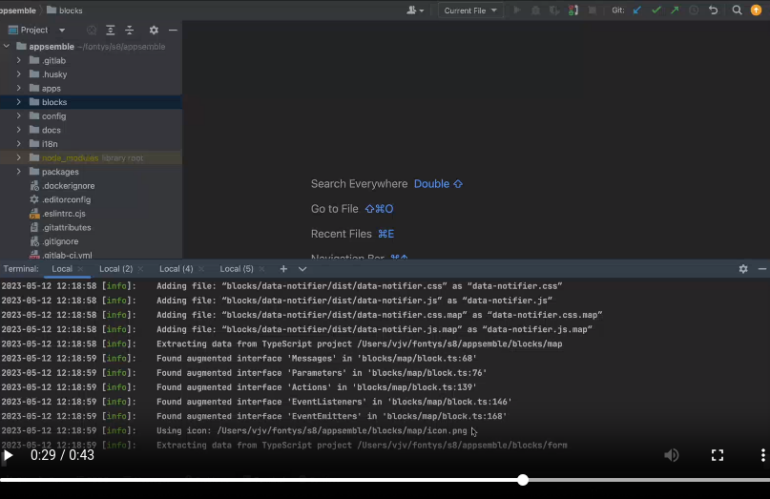Viewport: 770px width, 499px height.
Task: Click the Git Push green arrow
Action: click(675, 10)
